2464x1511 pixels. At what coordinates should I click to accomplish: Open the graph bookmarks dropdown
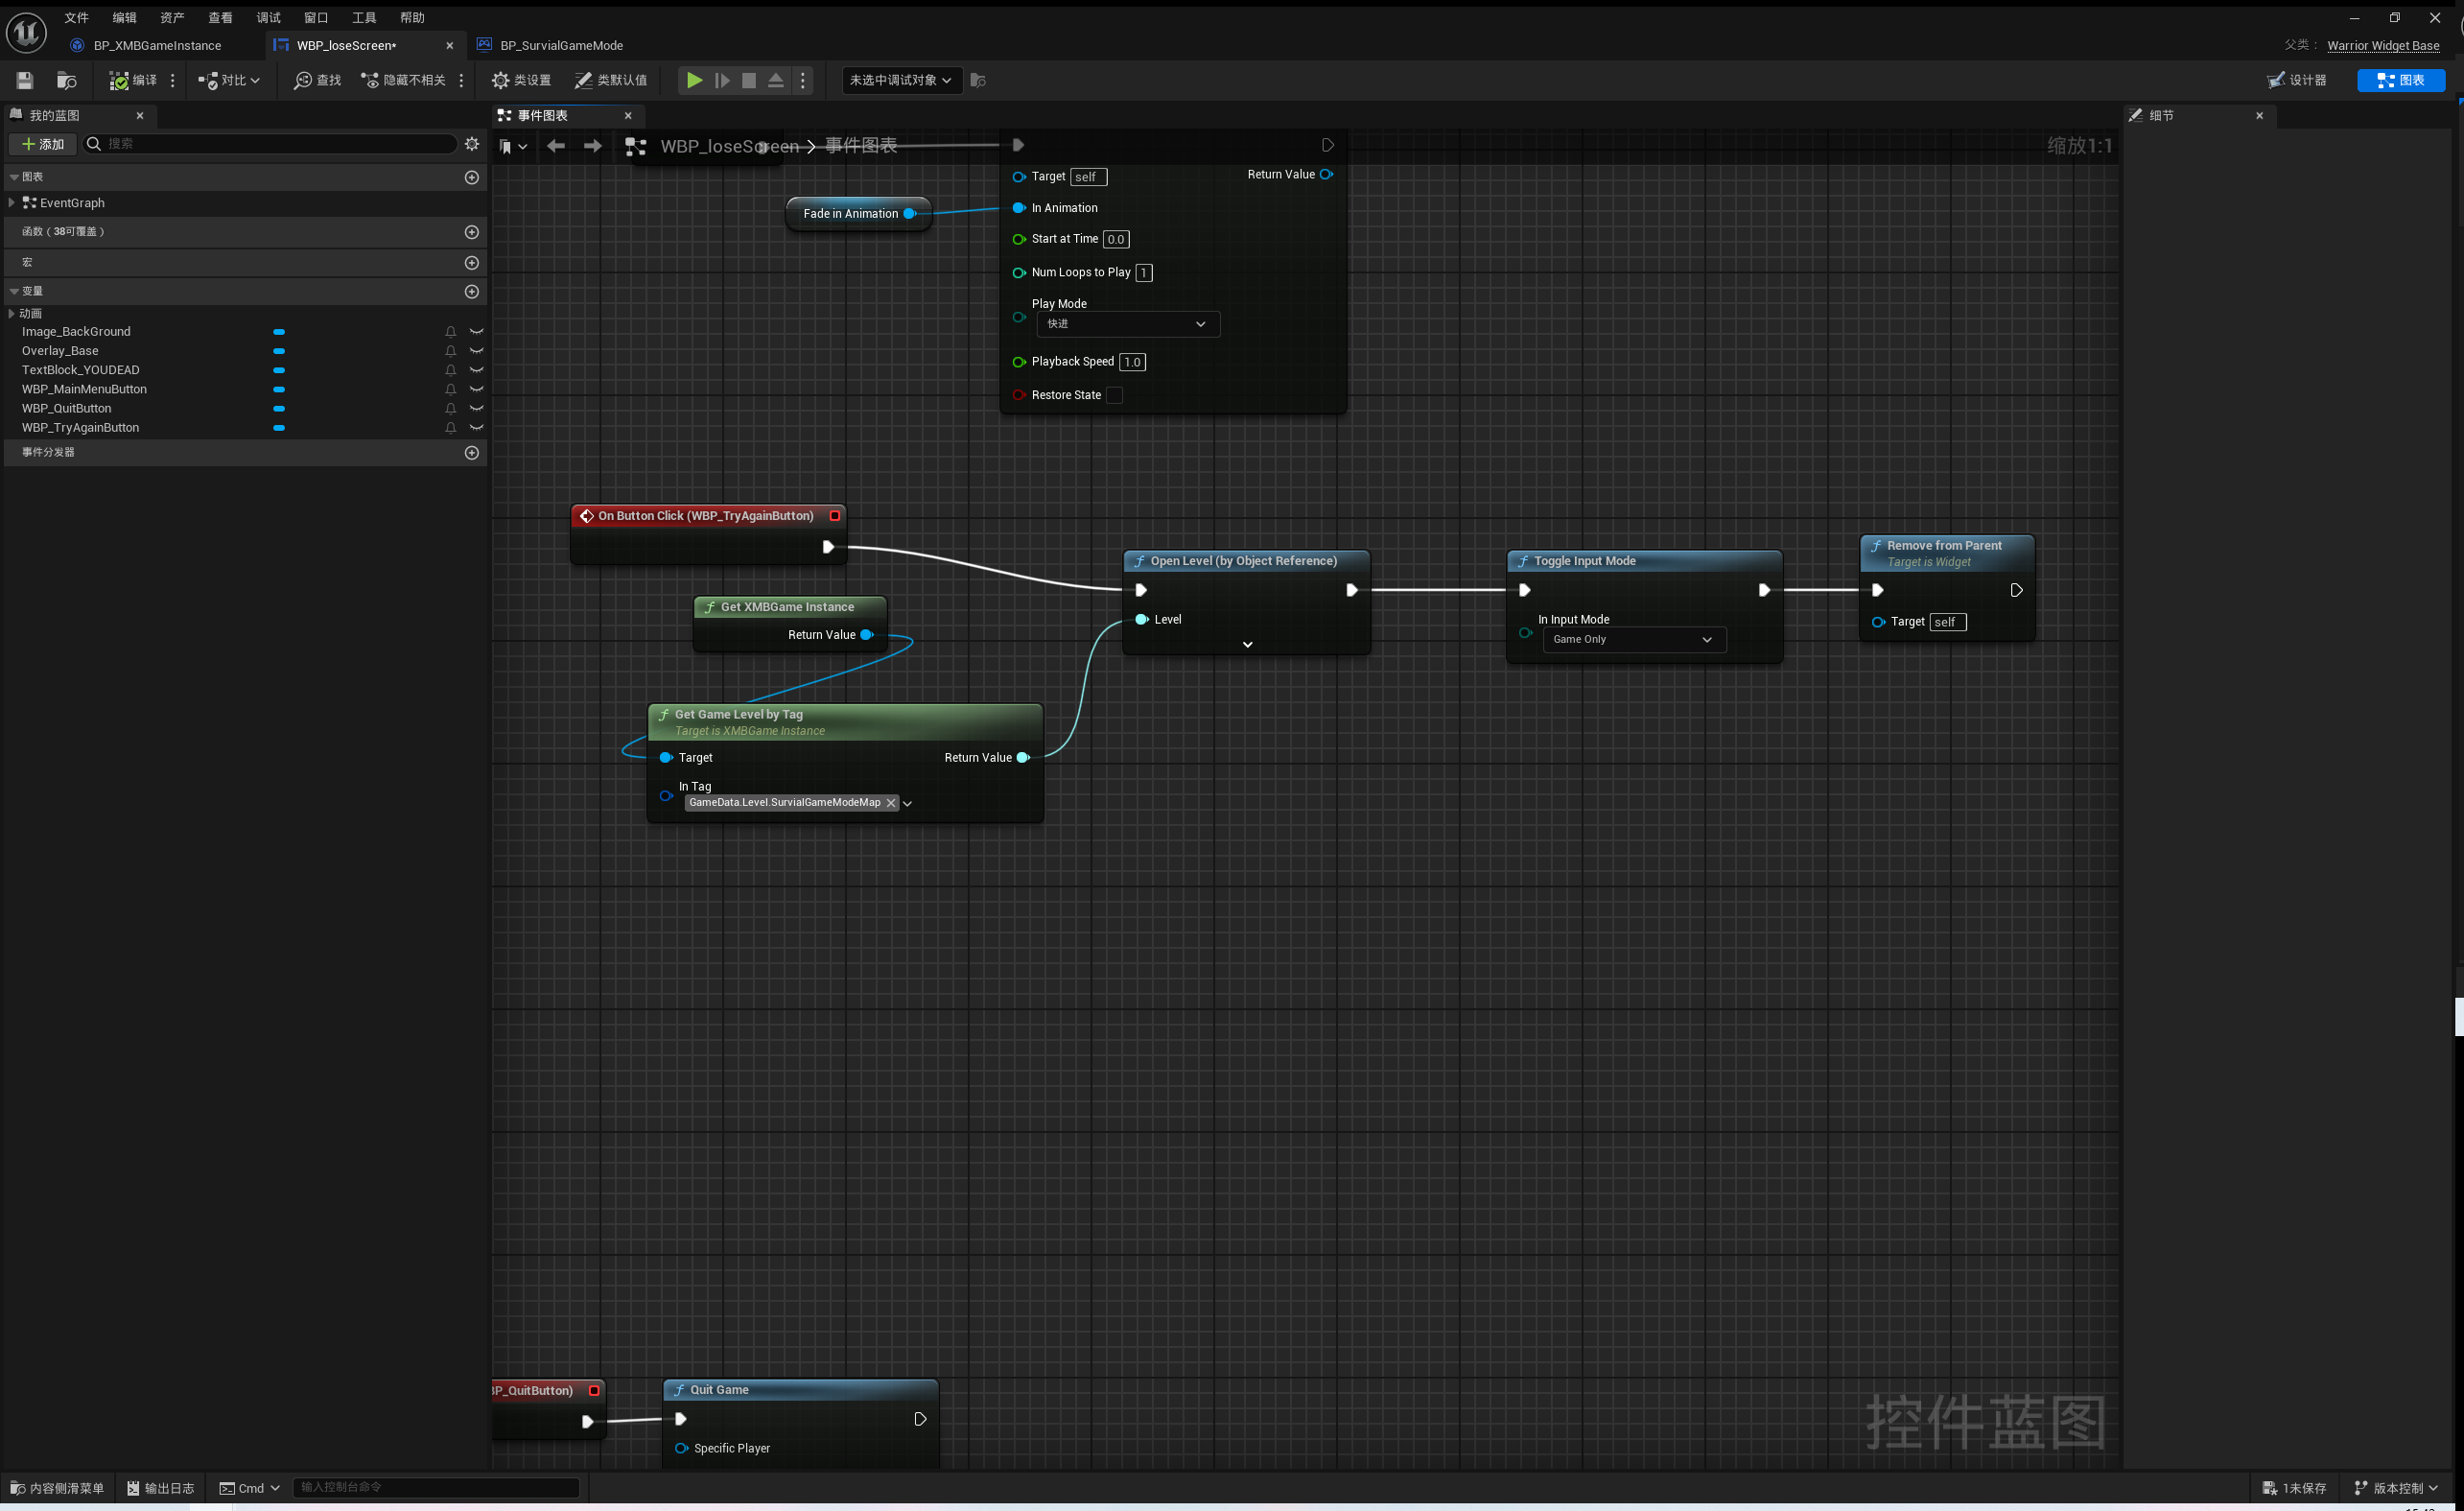[513, 147]
